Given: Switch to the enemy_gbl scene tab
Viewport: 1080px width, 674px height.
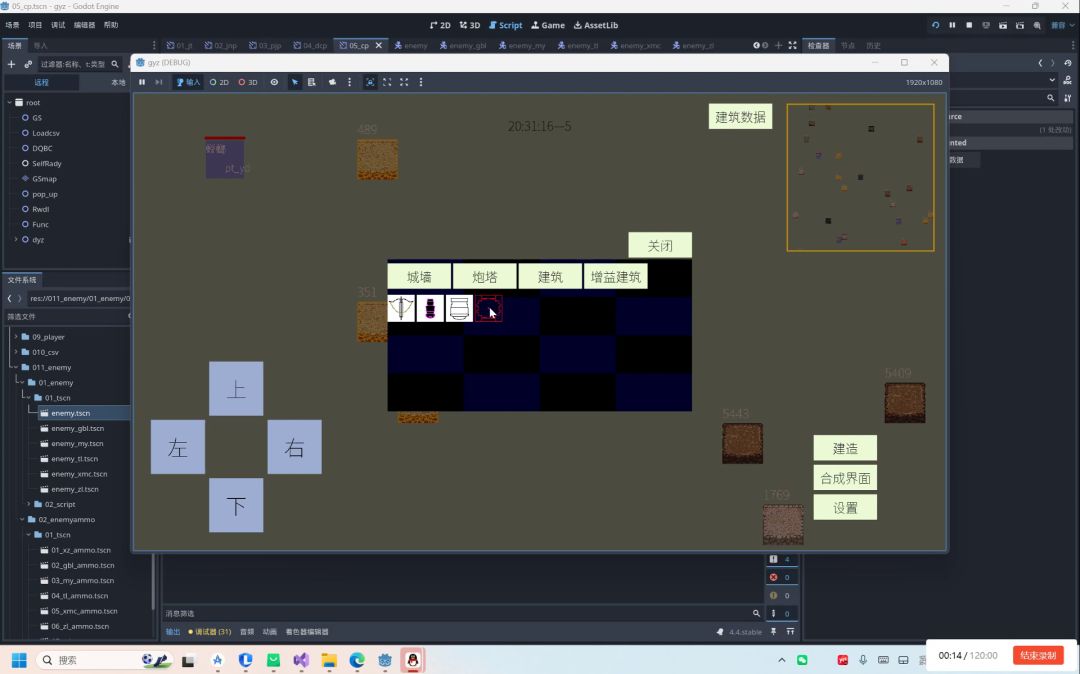Looking at the screenshot, I should tap(462, 45).
